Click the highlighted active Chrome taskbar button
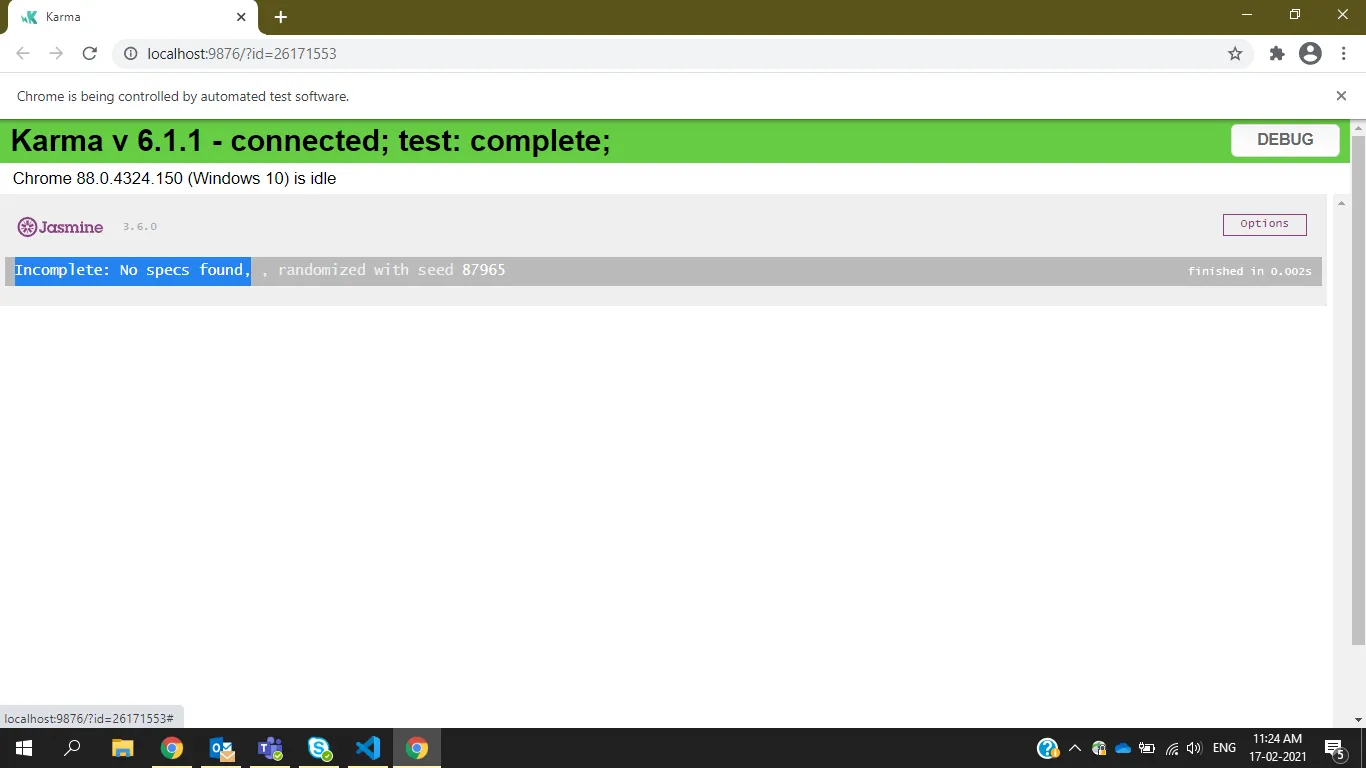This screenshot has width=1366, height=768. click(x=417, y=748)
